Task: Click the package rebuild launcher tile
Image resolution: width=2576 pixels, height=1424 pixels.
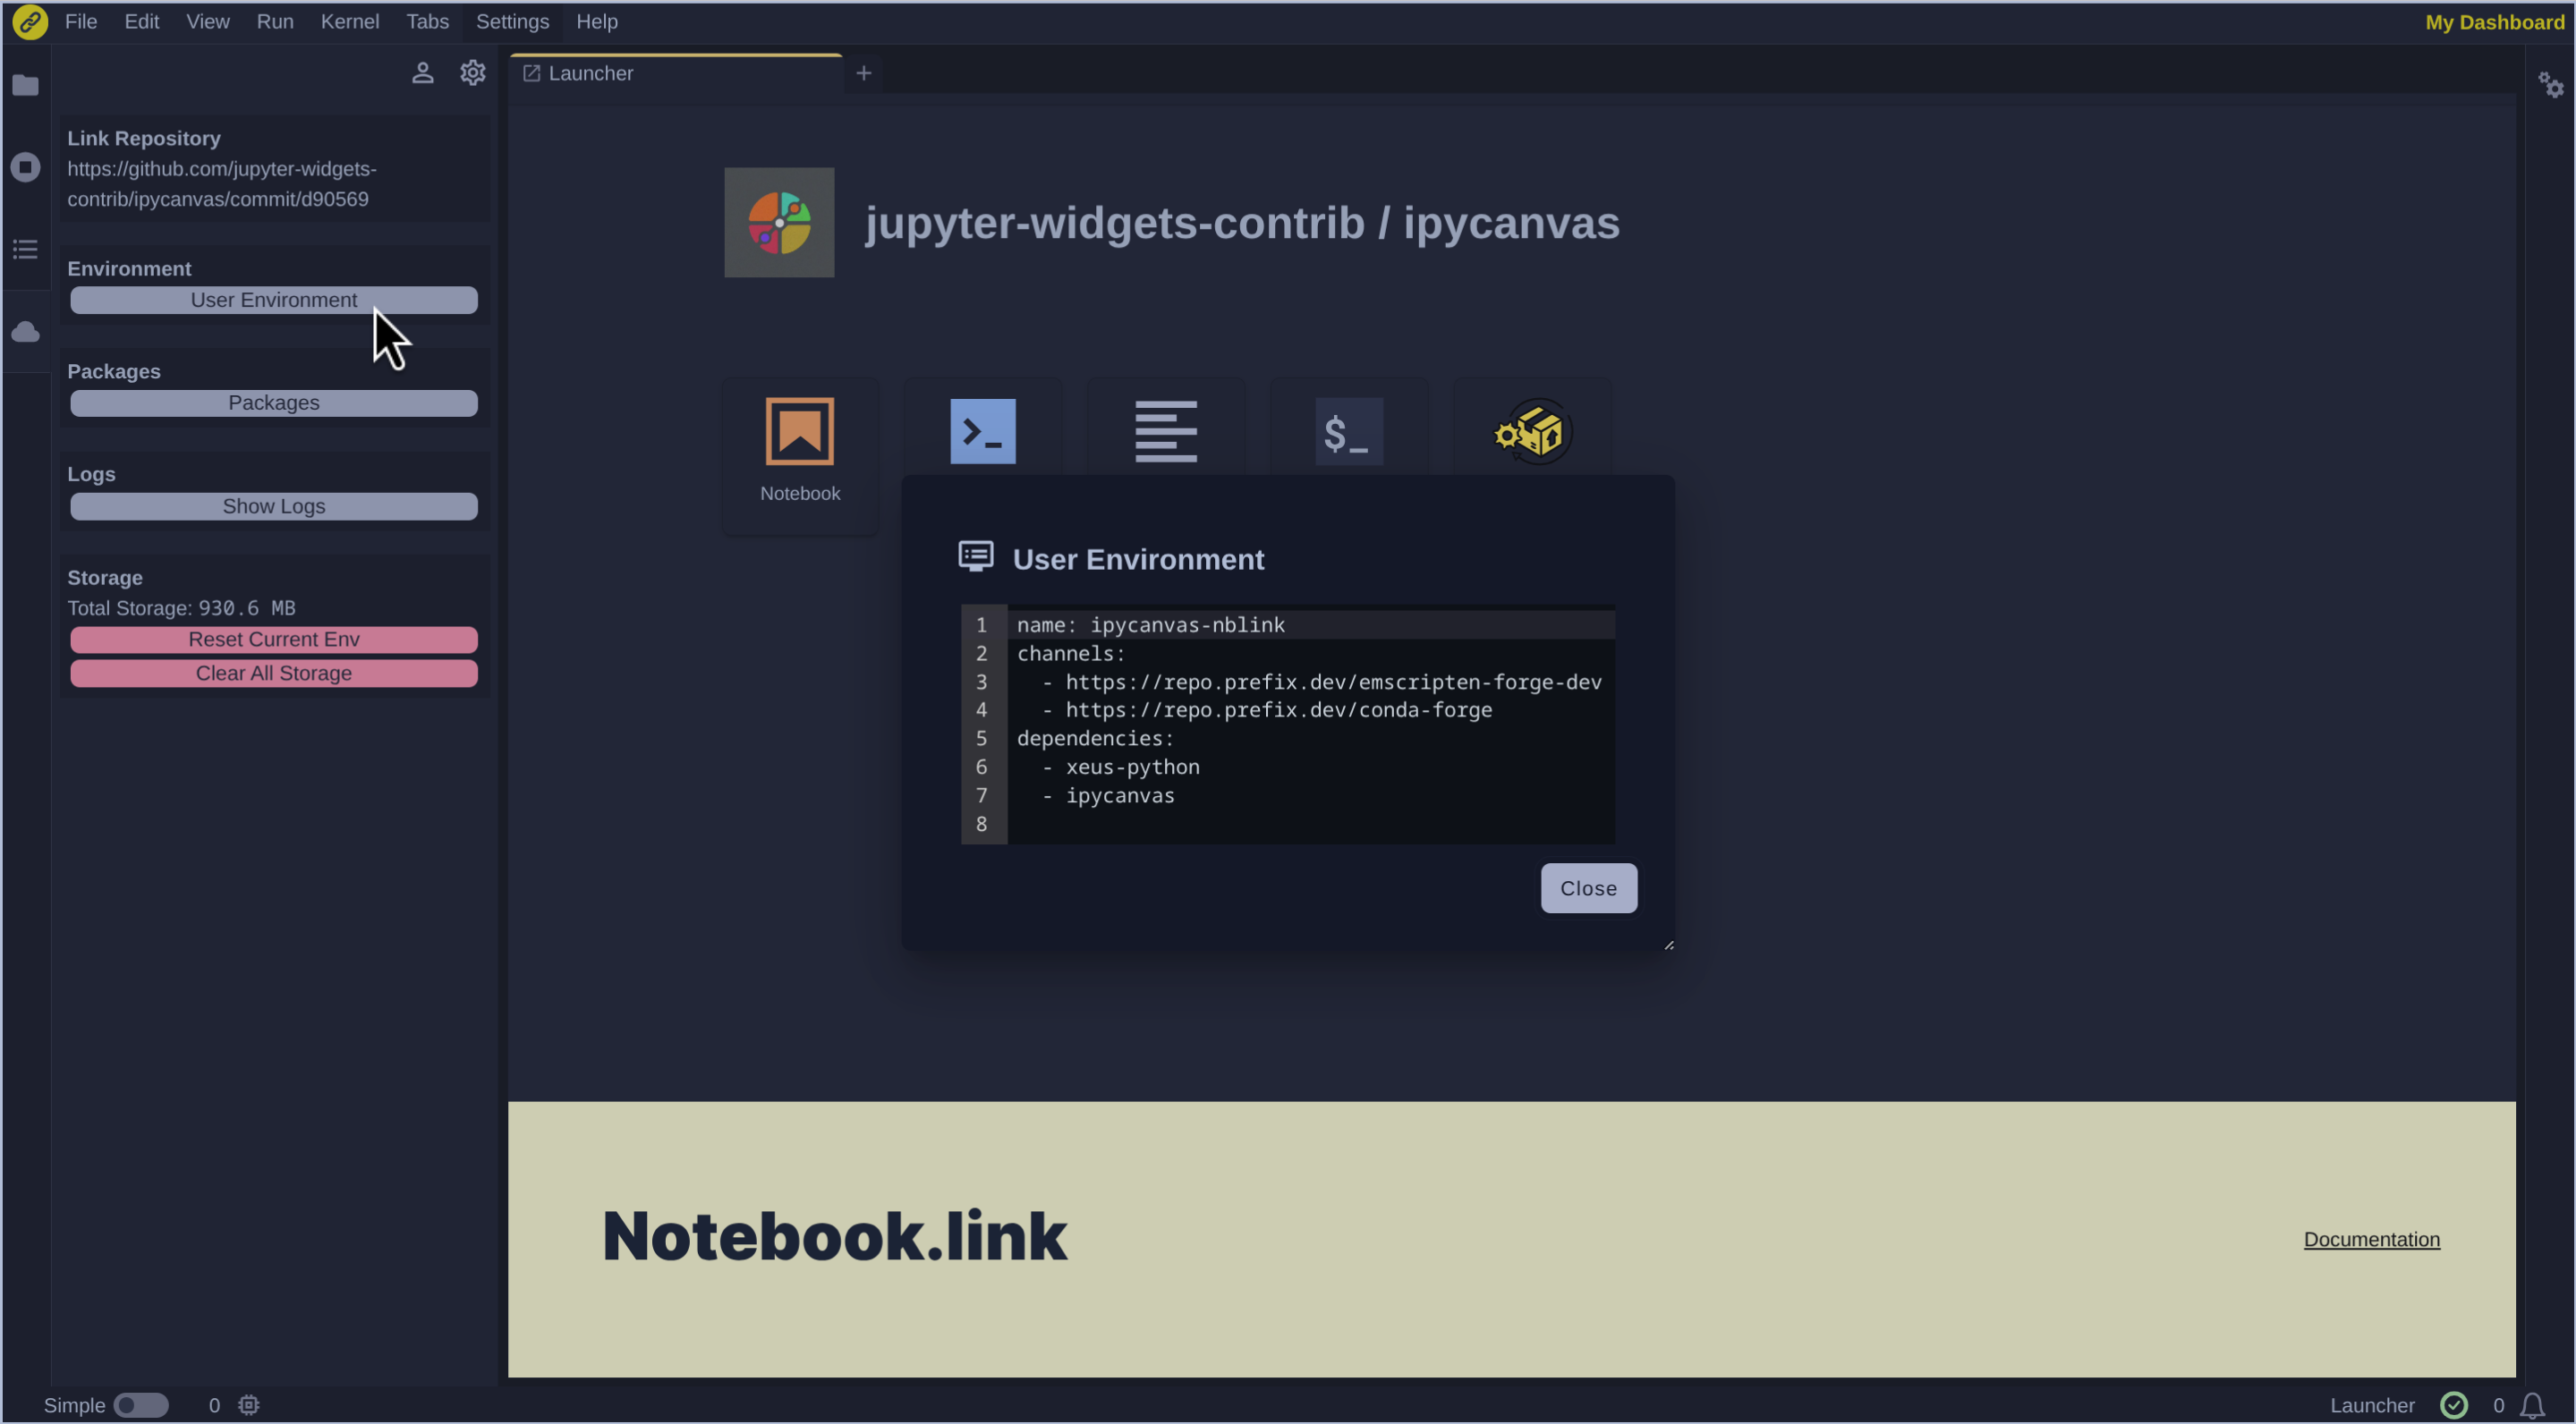Action: [x=1531, y=431]
